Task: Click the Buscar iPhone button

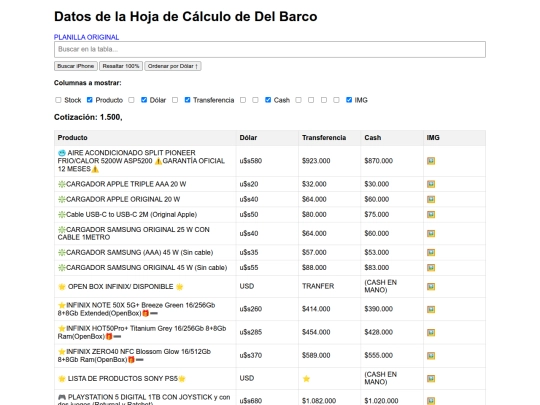Action: (75, 66)
